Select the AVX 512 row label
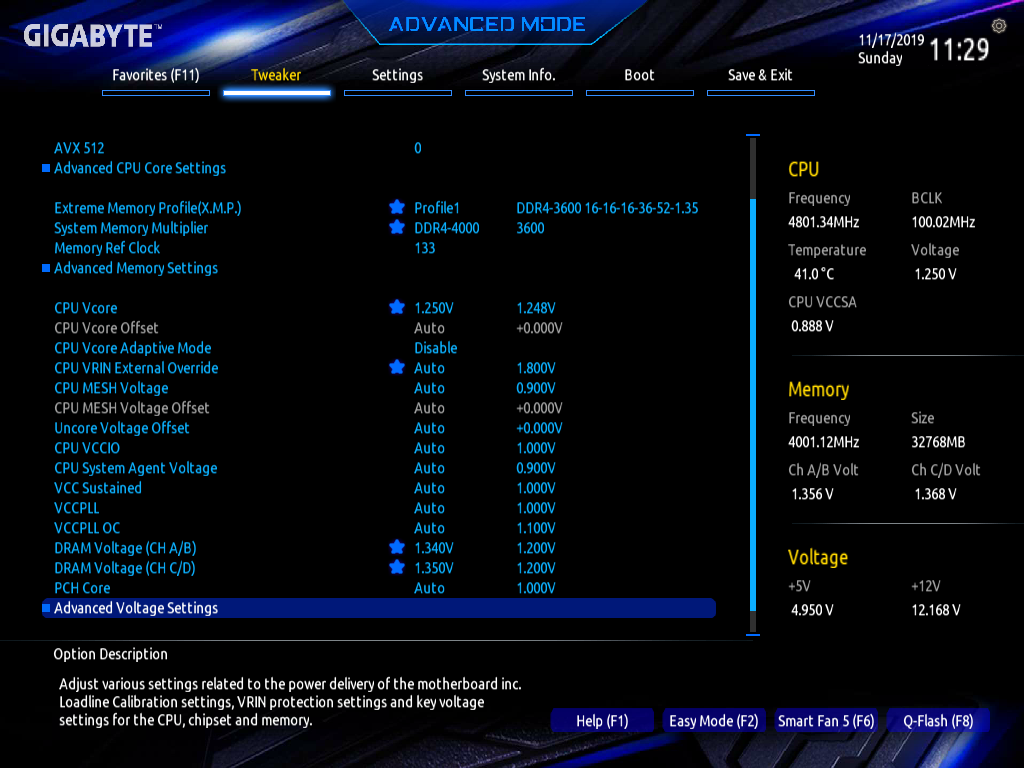 point(79,148)
